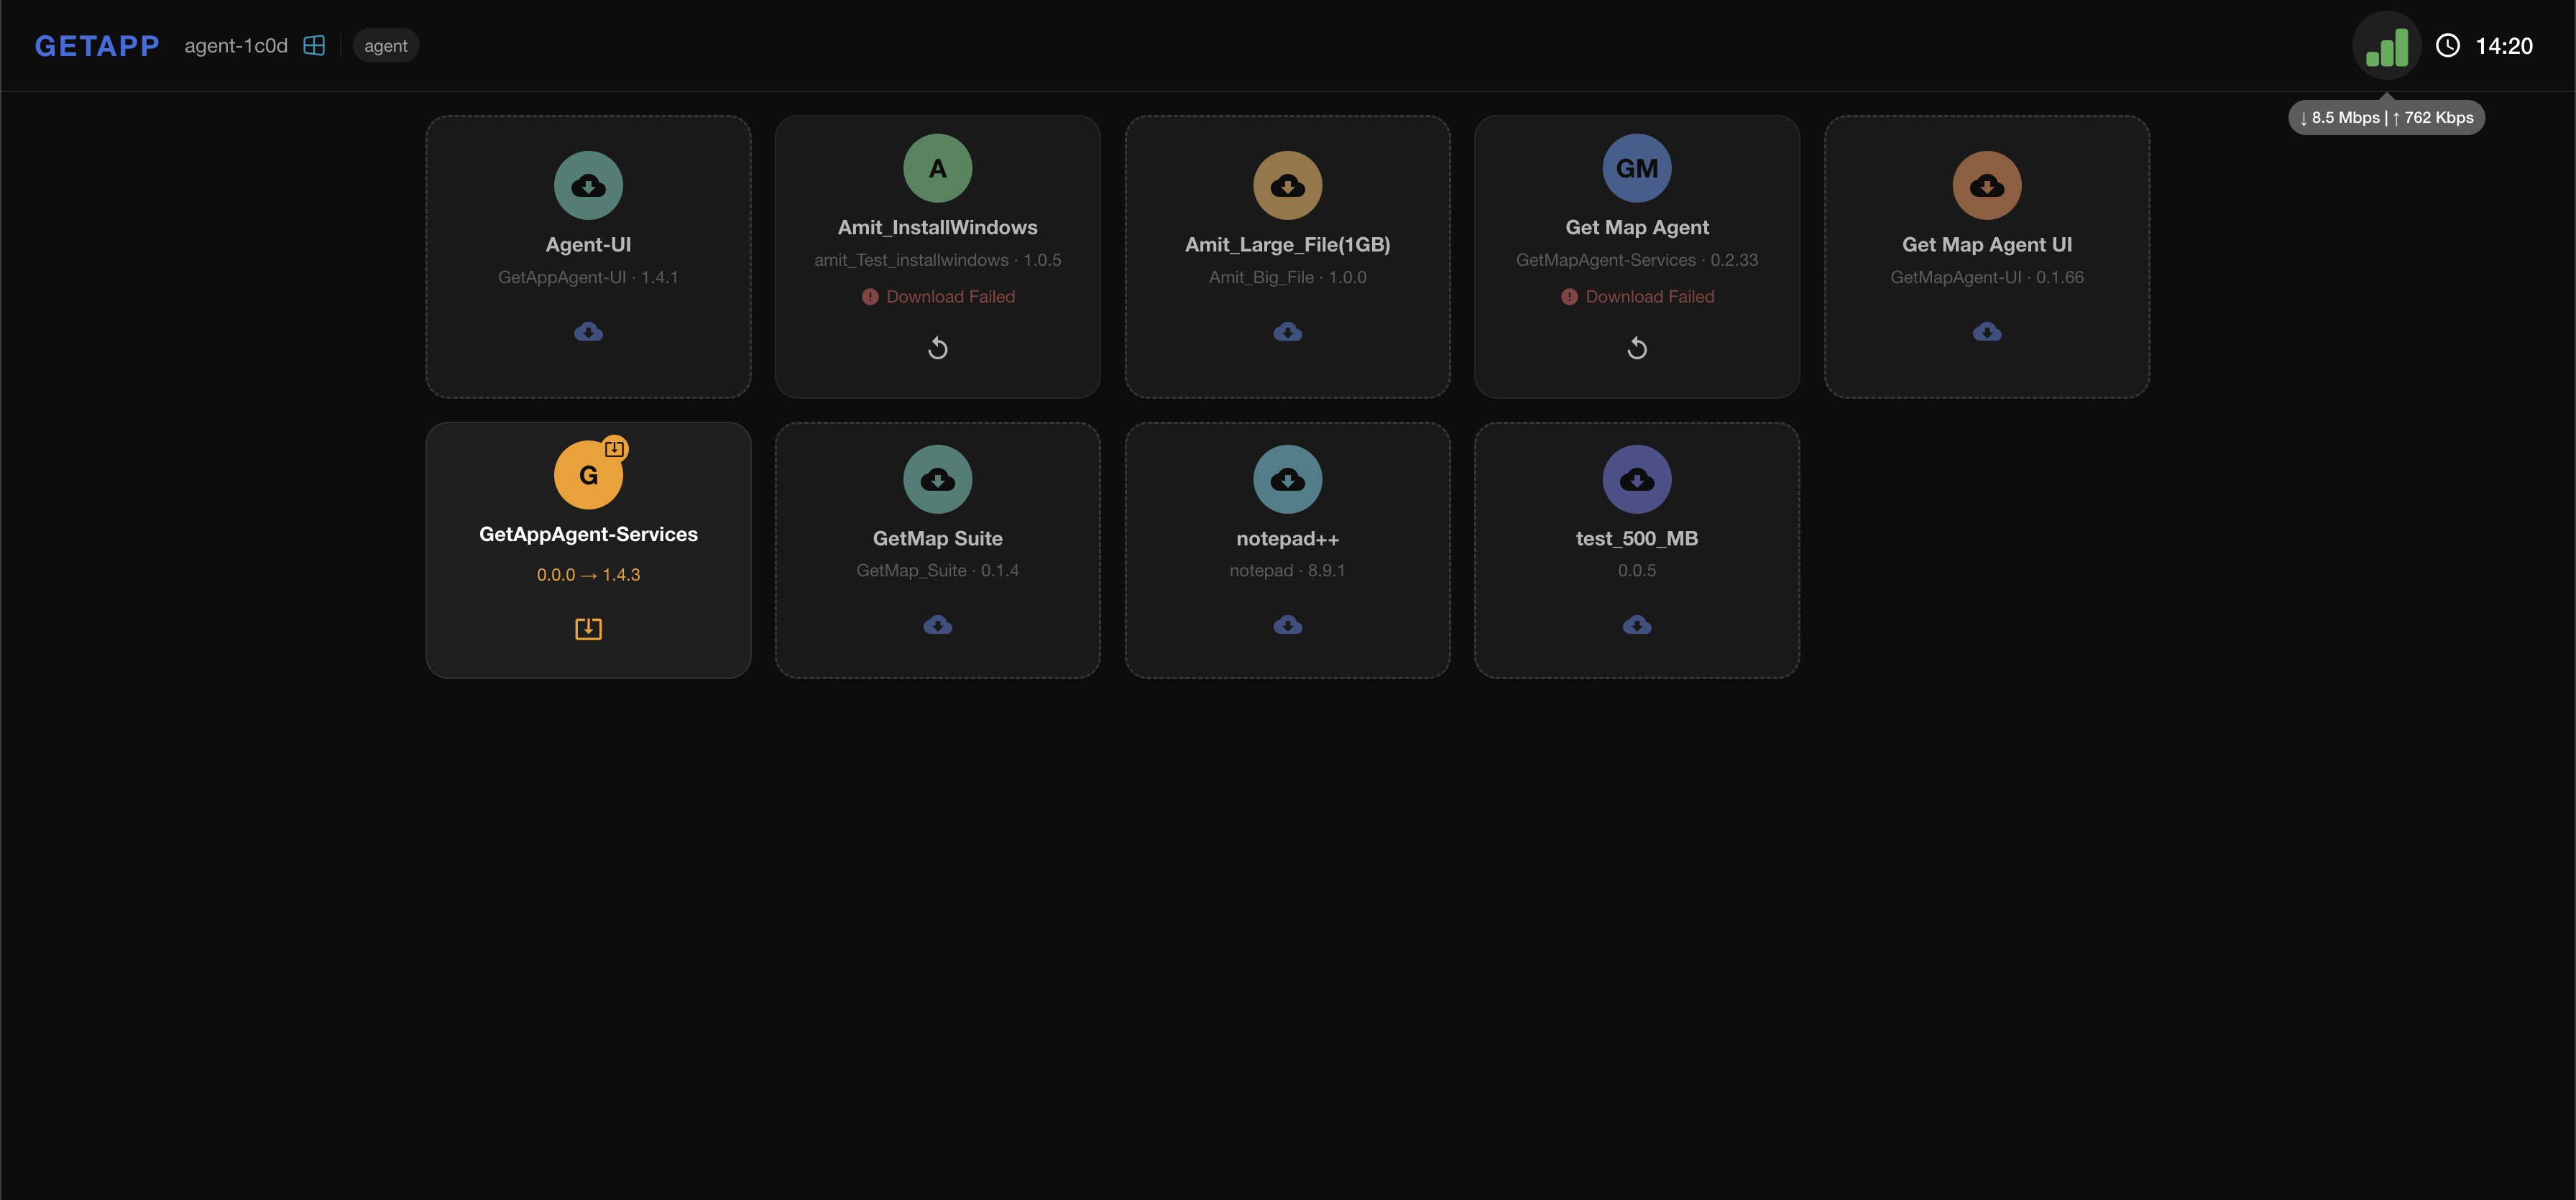The image size is (2576, 1200).
Task: Click the 0.0.5 version under test_500_MB
Action: (x=1636, y=571)
